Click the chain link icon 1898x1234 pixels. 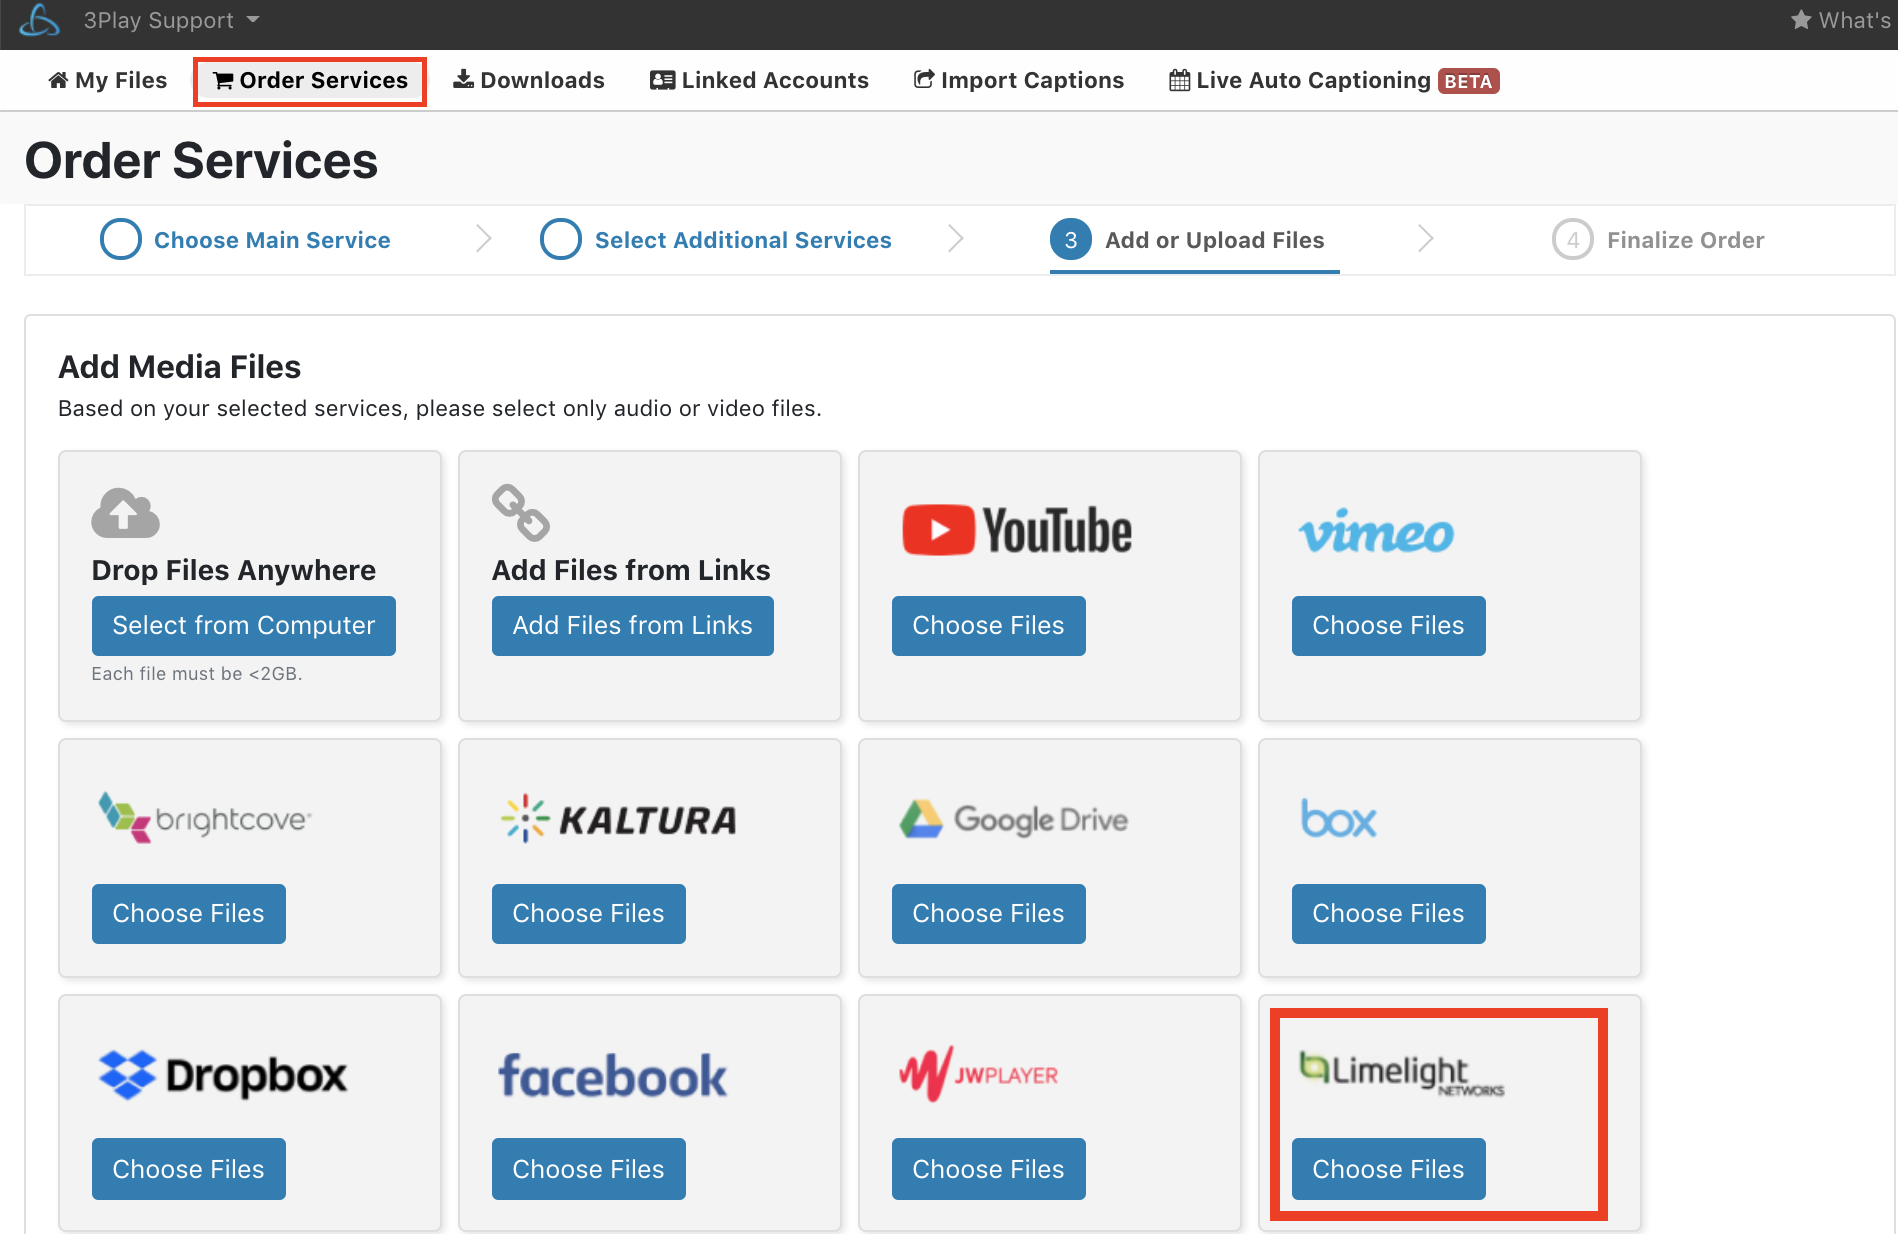point(521,512)
